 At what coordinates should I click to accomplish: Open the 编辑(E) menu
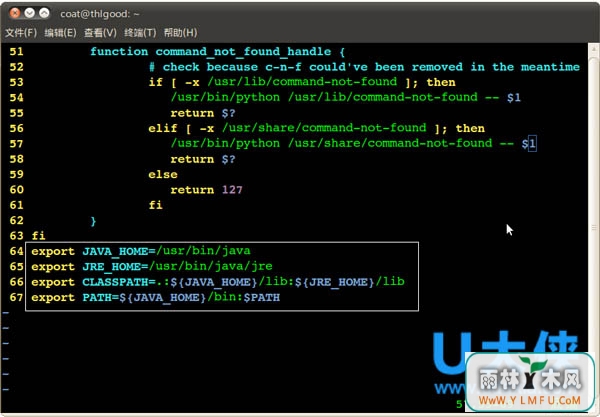(60, 33)
